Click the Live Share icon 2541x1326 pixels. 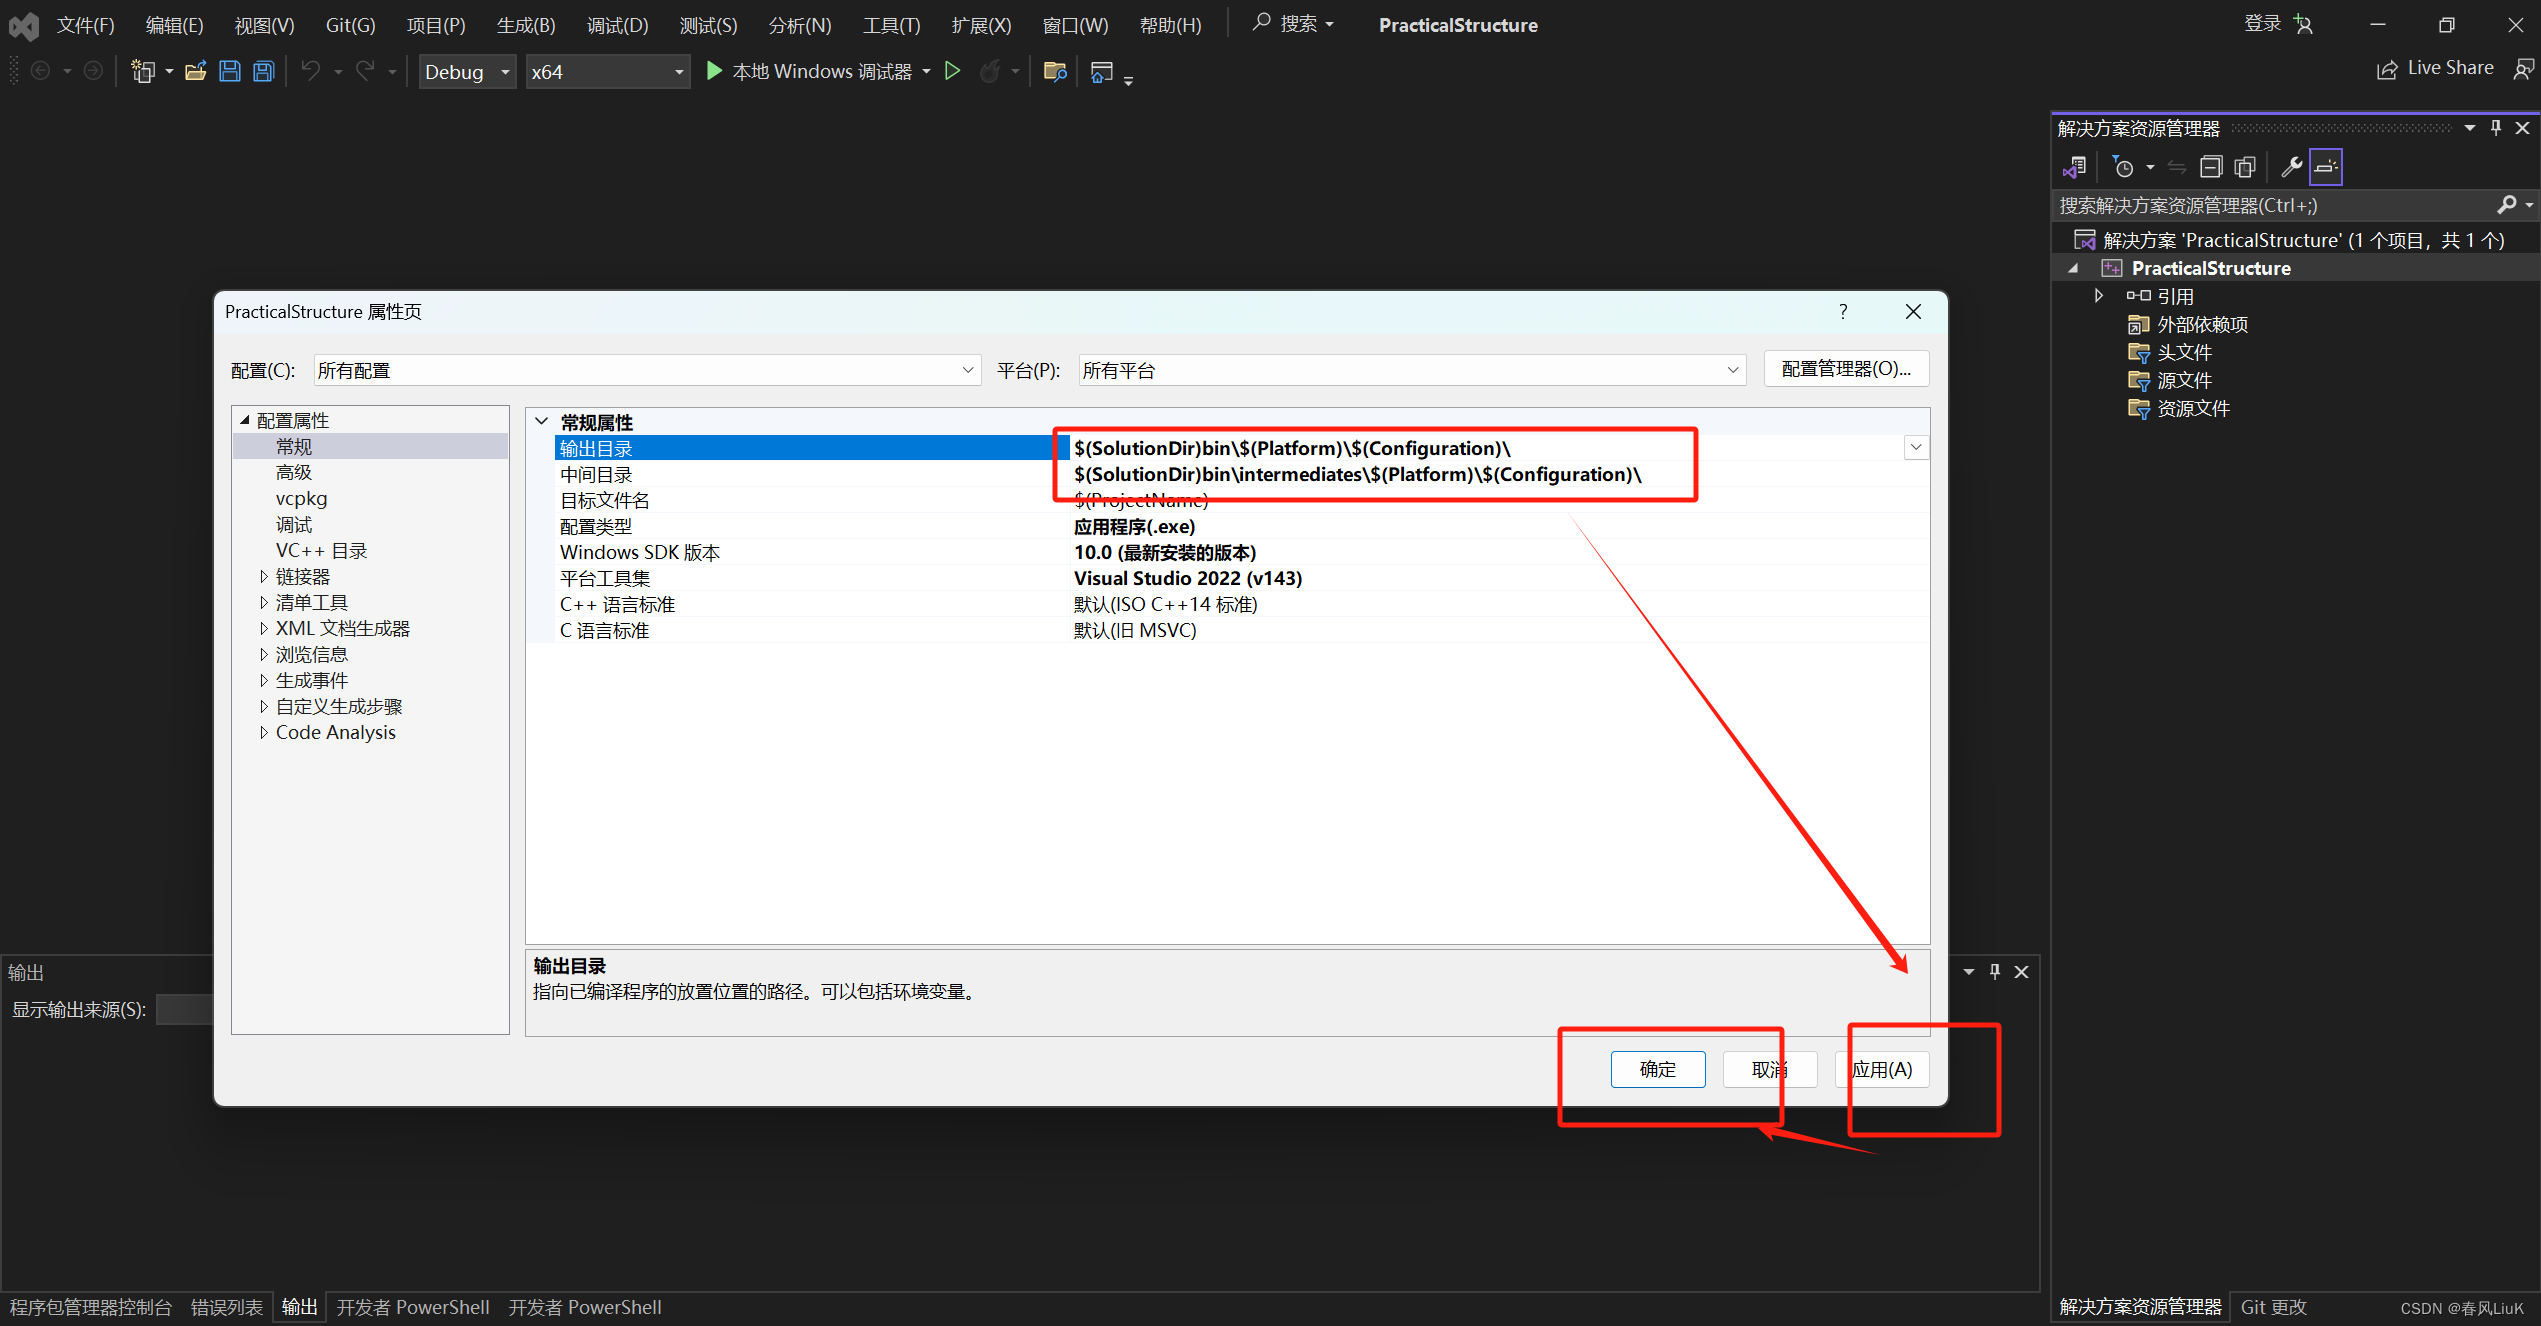pos(2386,69)
